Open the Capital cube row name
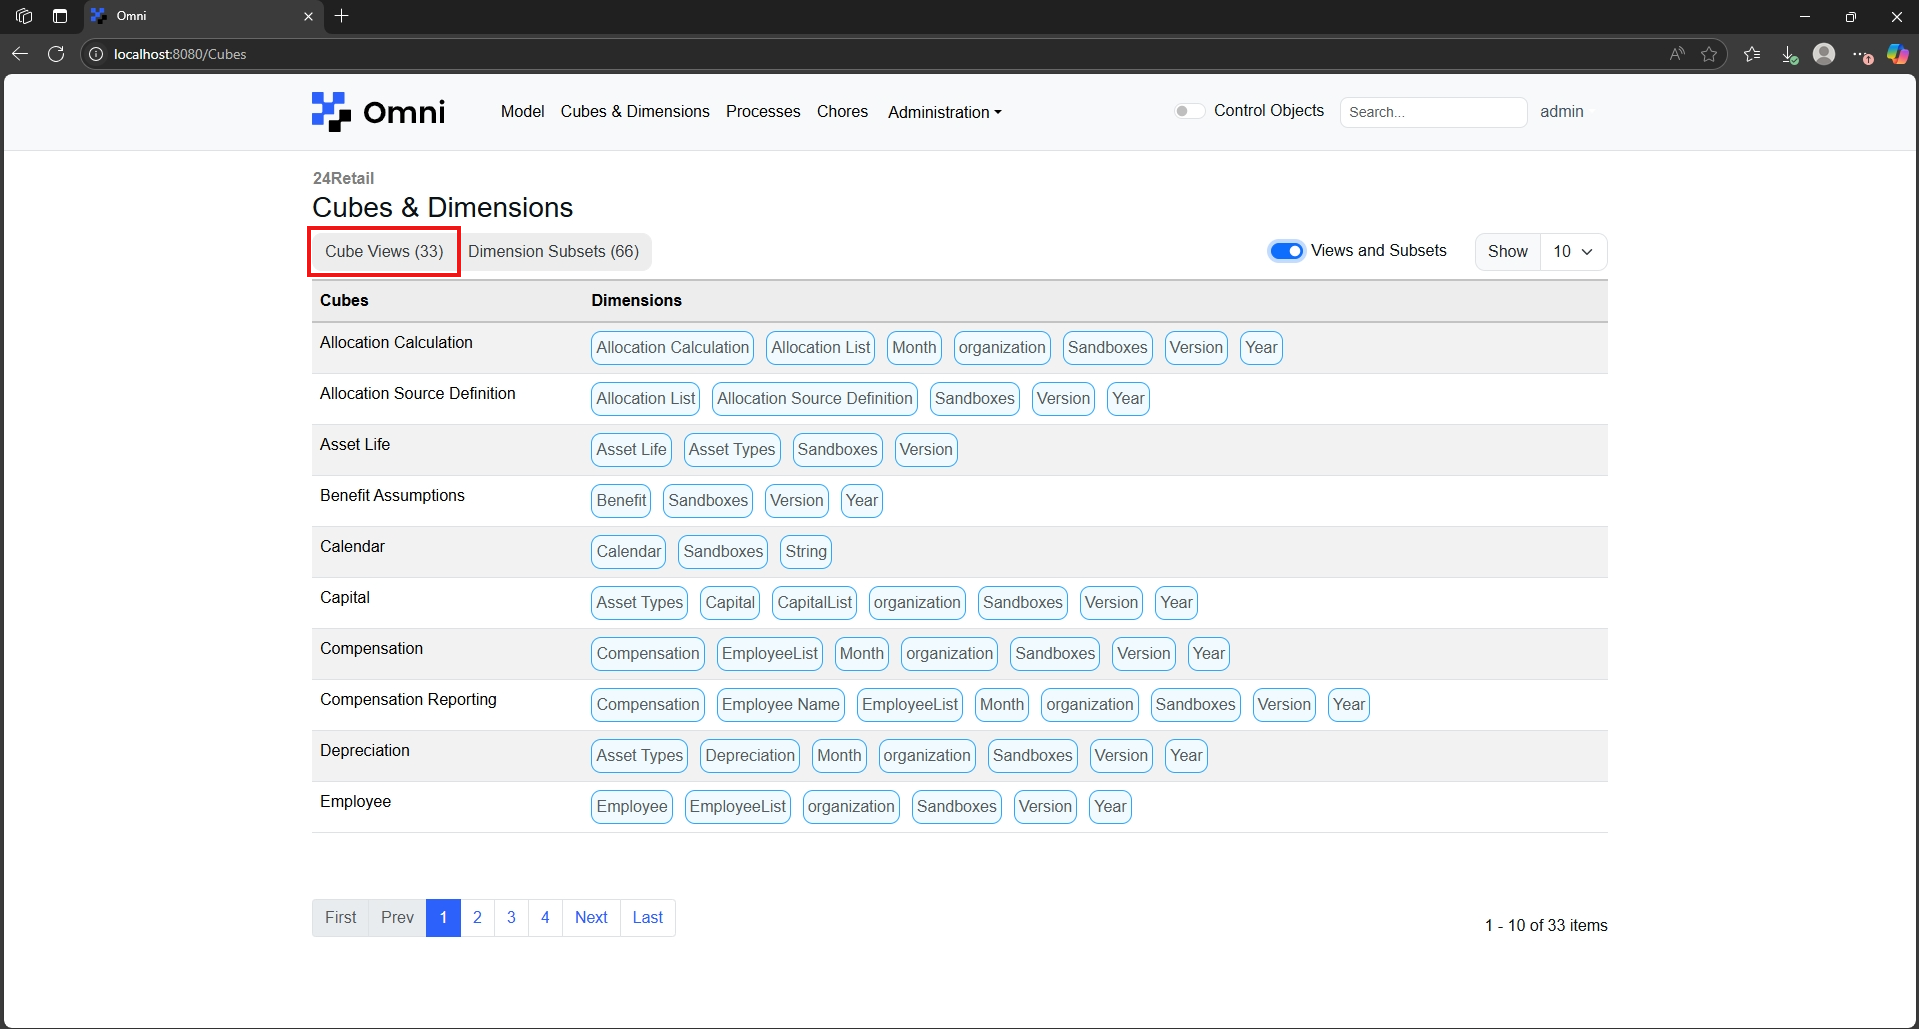This screenshot has width=1919, height=1029. [345, 598]
